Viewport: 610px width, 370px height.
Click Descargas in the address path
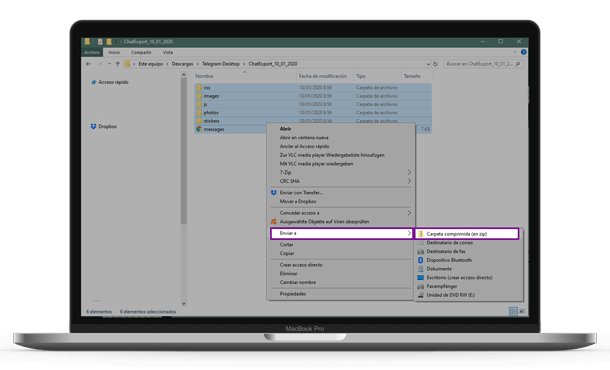[x=182, y=64]
